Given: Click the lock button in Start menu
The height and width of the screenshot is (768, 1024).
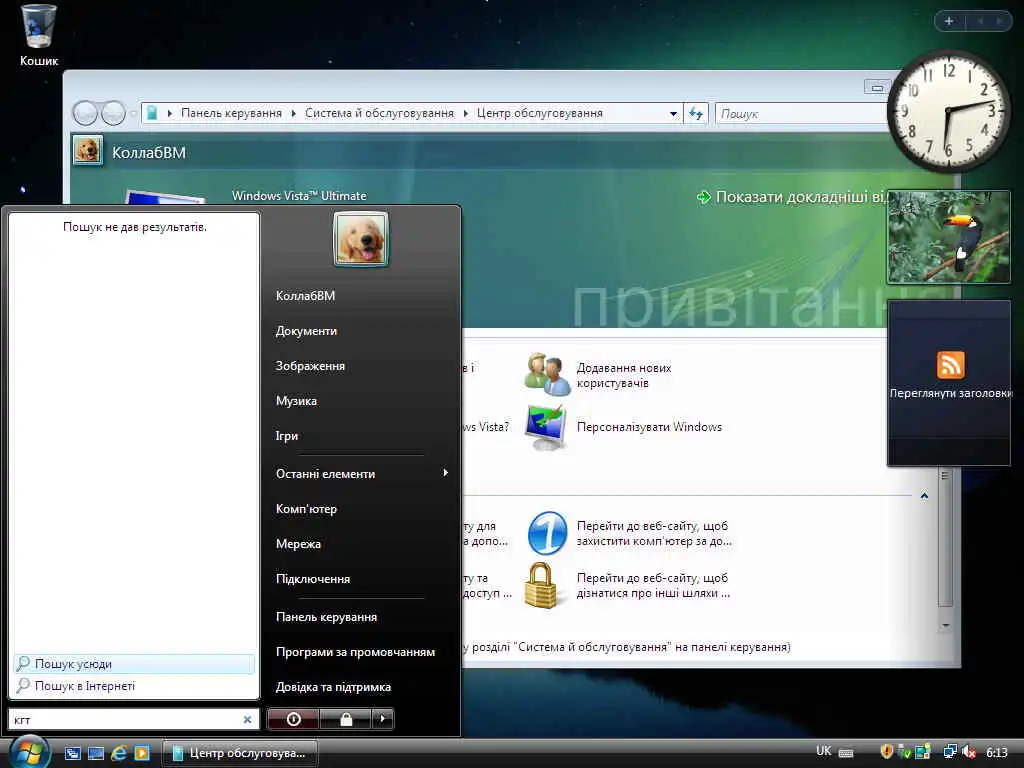Looking at the screenshot, I should (x=346, y=719).
